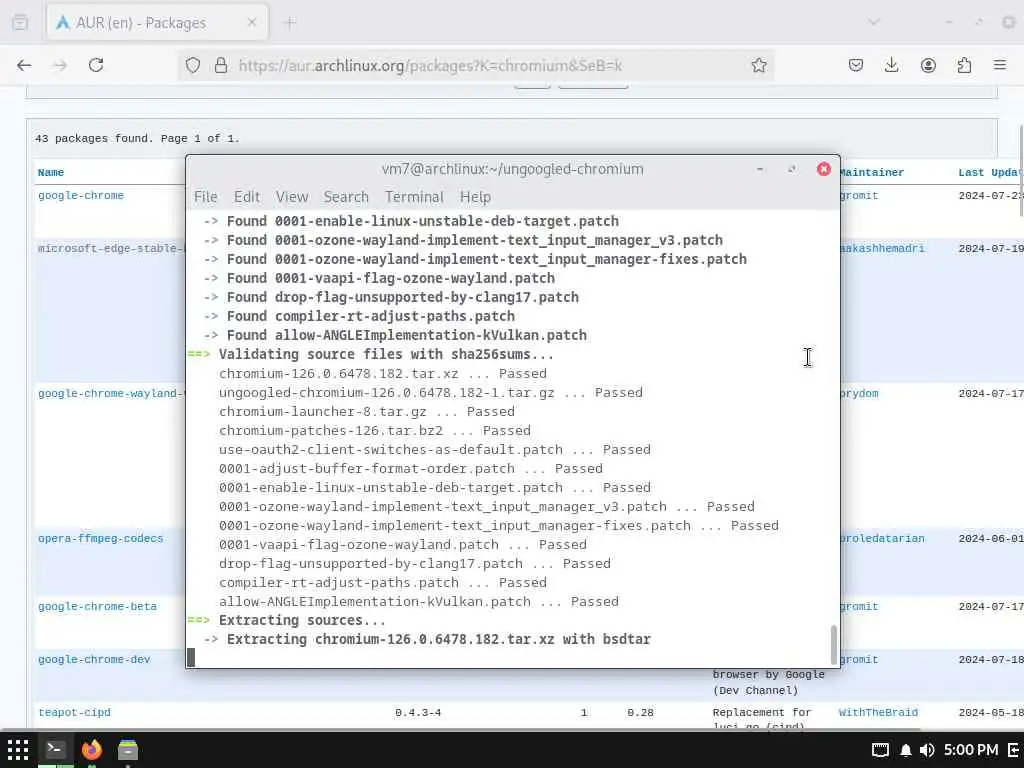Viewport: 1024px width, 768px height.
Task: Click the Firefox forward arrow
Action: coord(60,65)
